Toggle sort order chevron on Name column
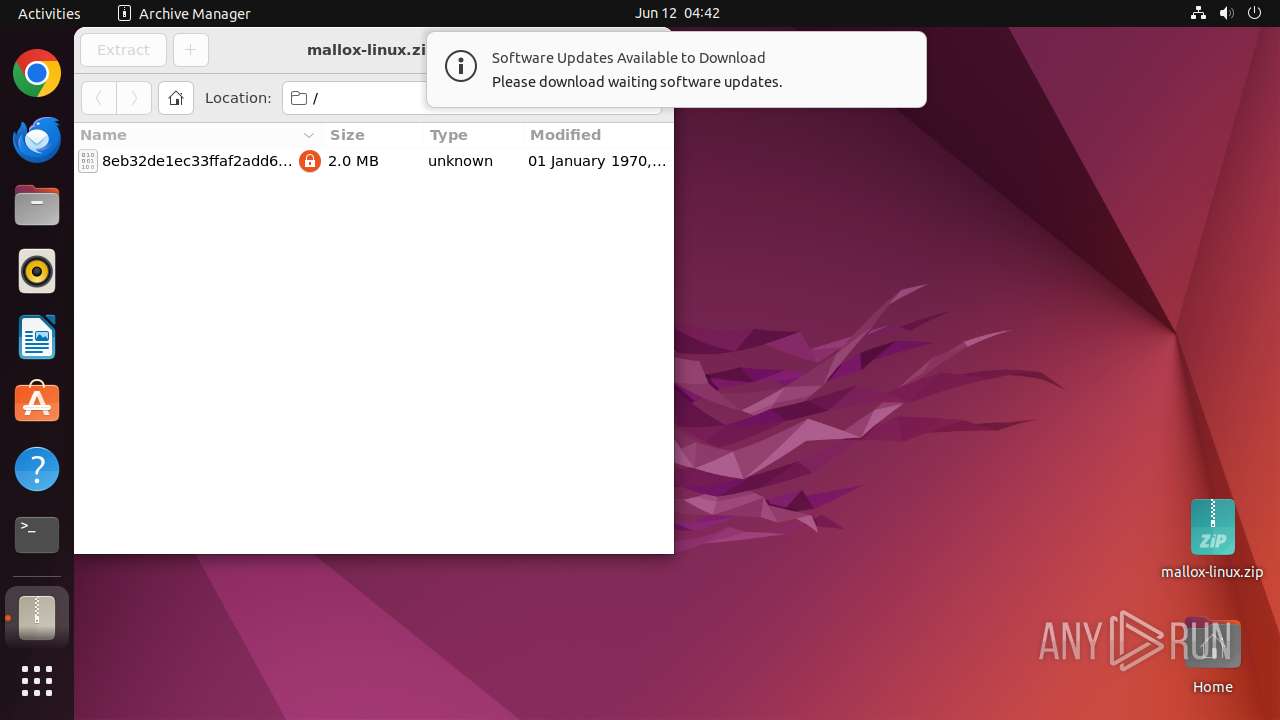 click(309, 135)
